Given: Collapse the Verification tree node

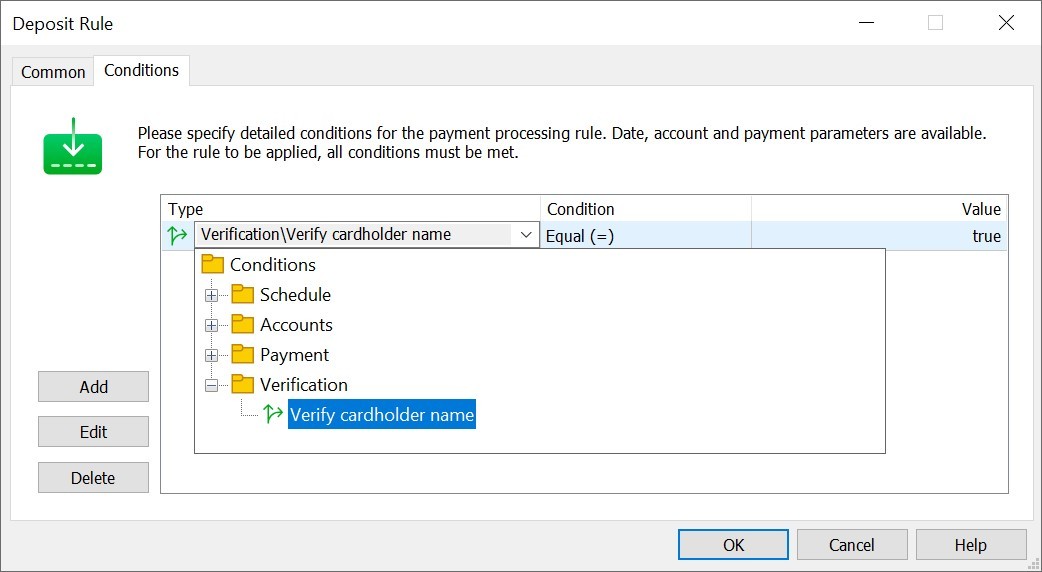Looking at the screenshot, I should click(211, 386).
